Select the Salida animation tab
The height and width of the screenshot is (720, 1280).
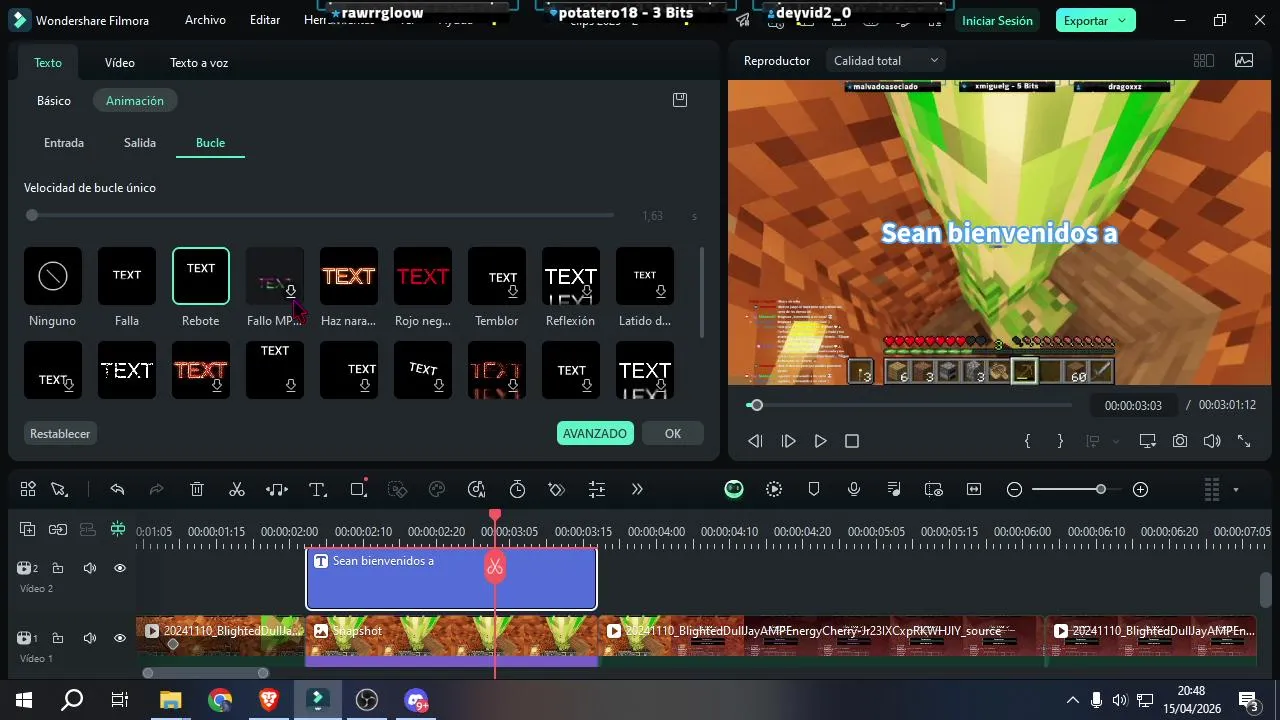click(x=140, y=143)
